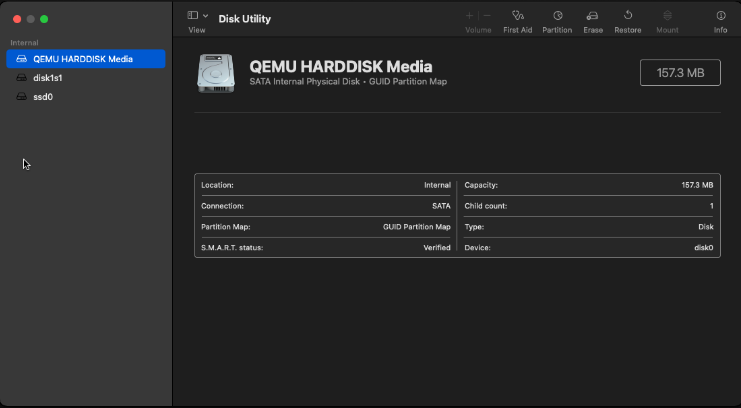Image resolution: width=741 pixels, height=408 pixels.
Task: Click the SATA Internal Physical Disk subtitle
Action: [x=348, y=82]
